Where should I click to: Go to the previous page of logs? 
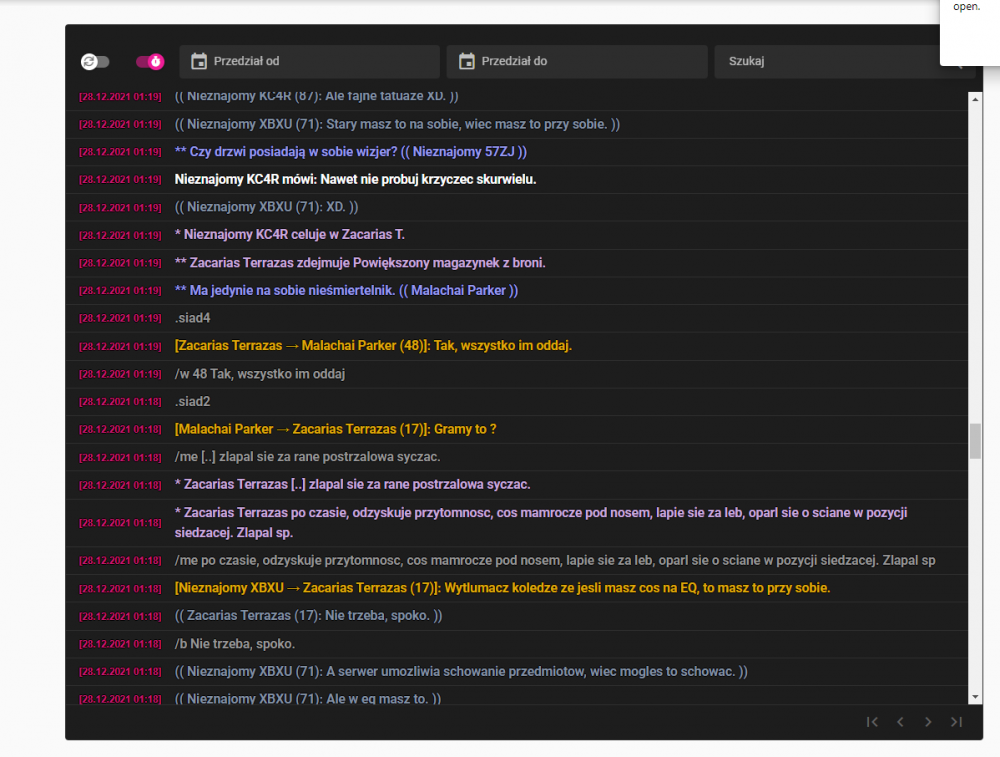901,722
